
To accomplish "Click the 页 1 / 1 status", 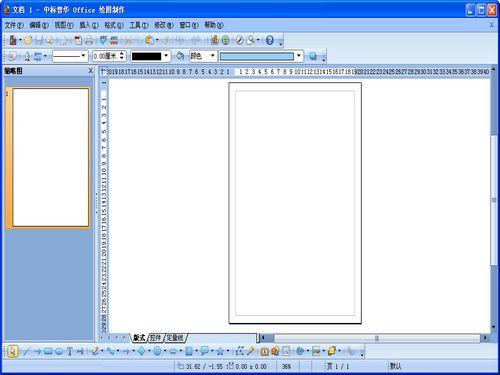I will pyautogui.click(x=338, y=366).
